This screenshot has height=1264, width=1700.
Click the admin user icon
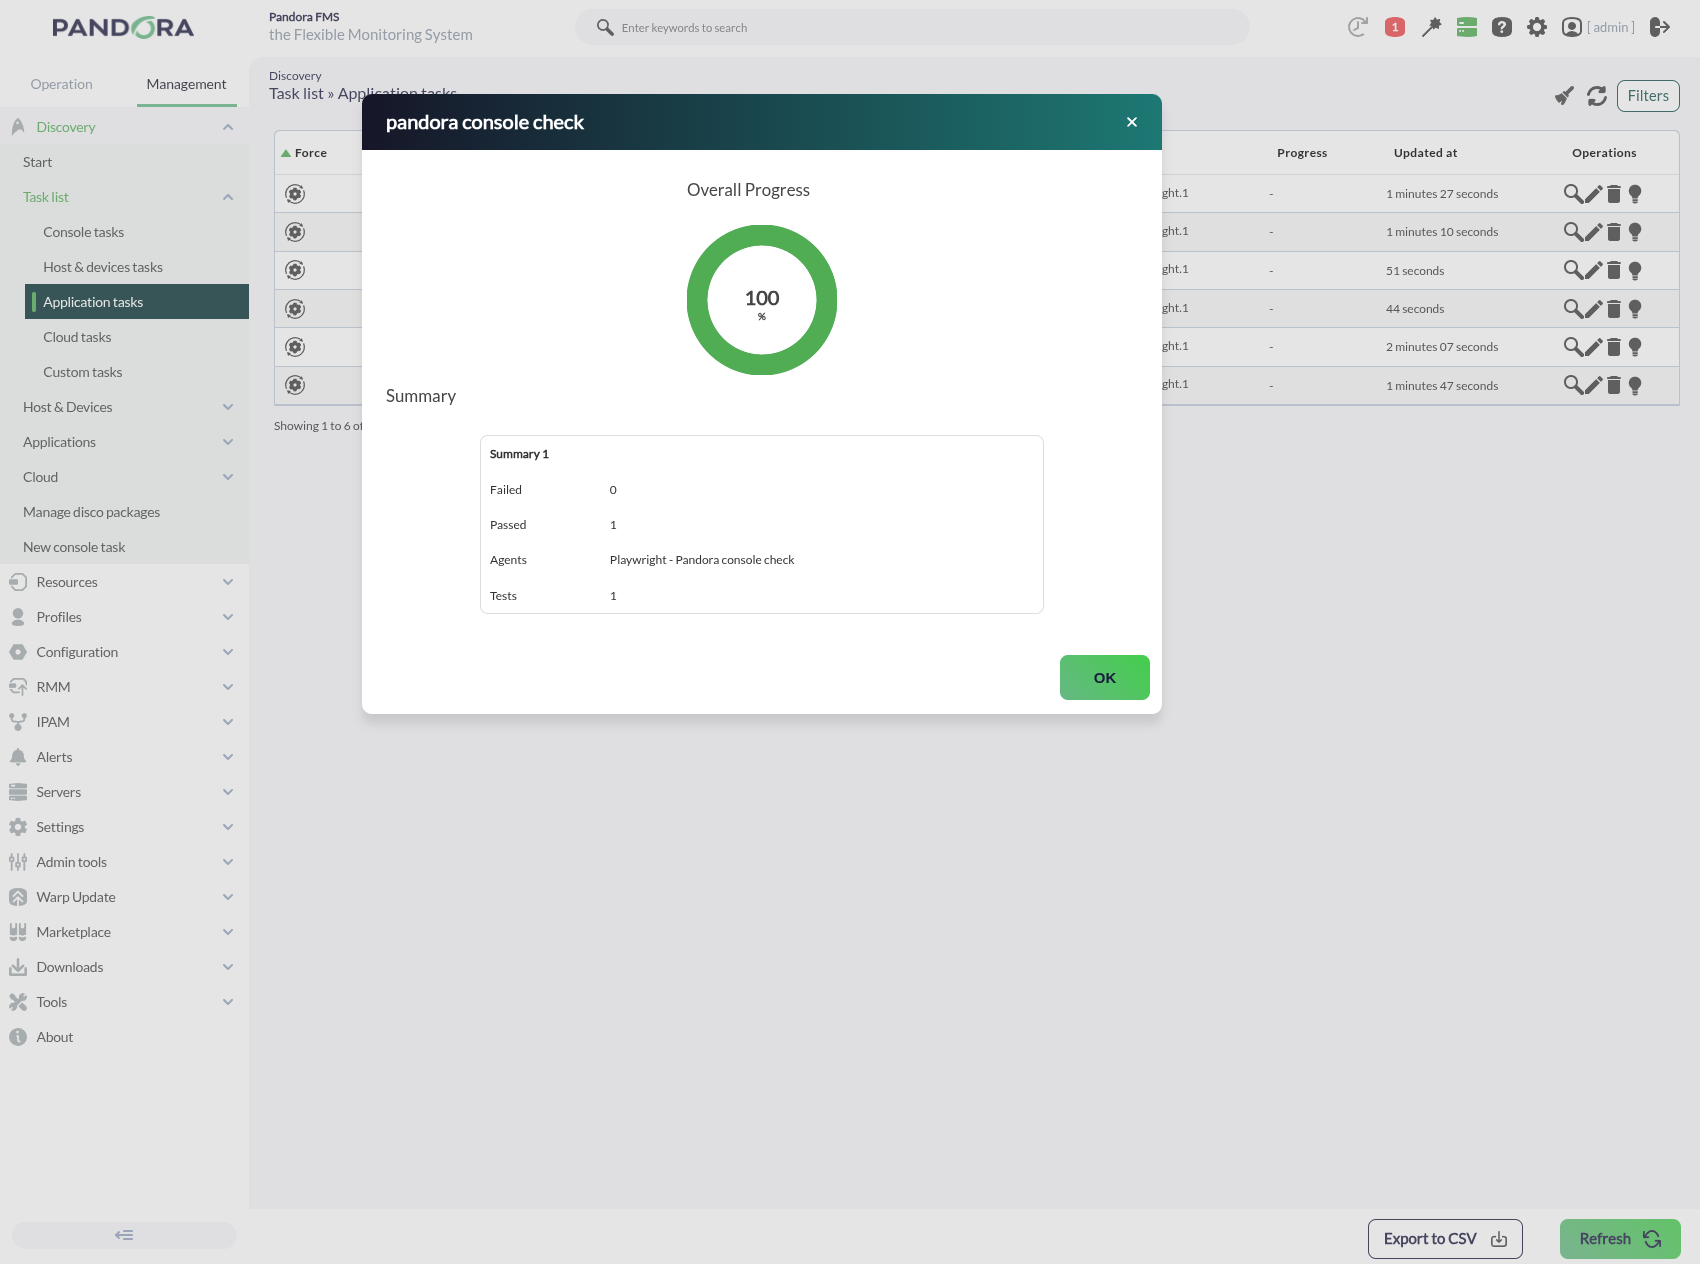pos(1572,27)
